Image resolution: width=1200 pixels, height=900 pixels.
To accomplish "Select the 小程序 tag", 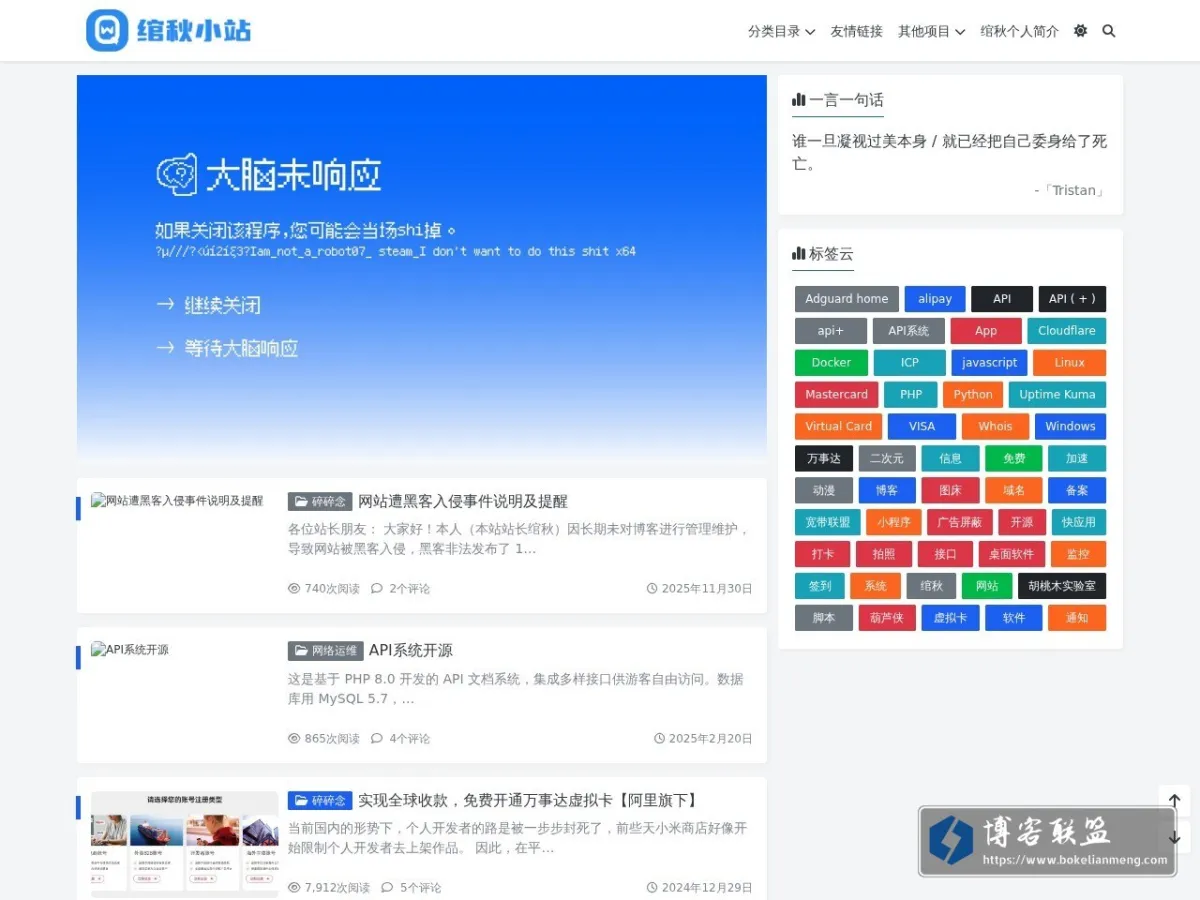I will 894,523.
